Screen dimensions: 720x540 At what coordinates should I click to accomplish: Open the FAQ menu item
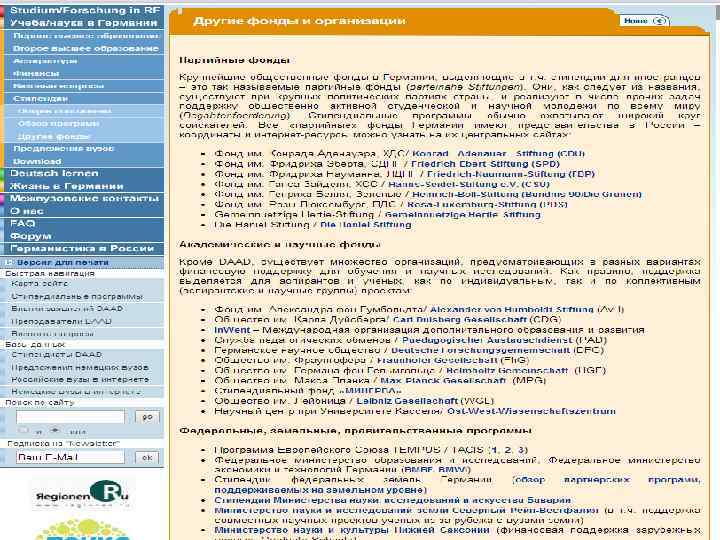coord(22,223)
